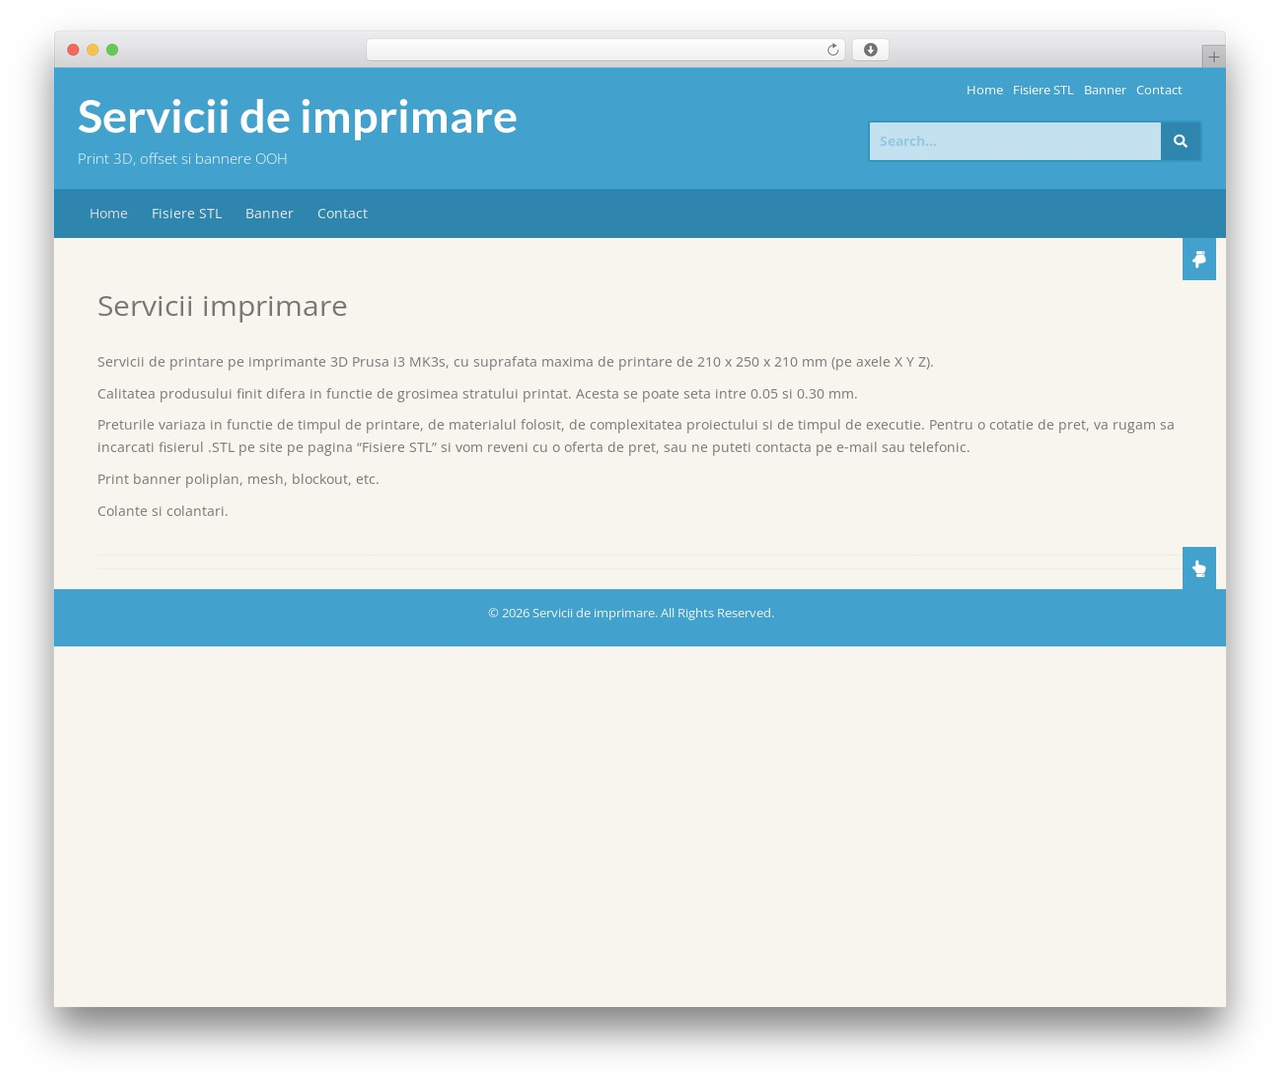Open Home in the main navigation bar
The height and width of the screenshot is (1084, 1280).
tap(108, 213)
